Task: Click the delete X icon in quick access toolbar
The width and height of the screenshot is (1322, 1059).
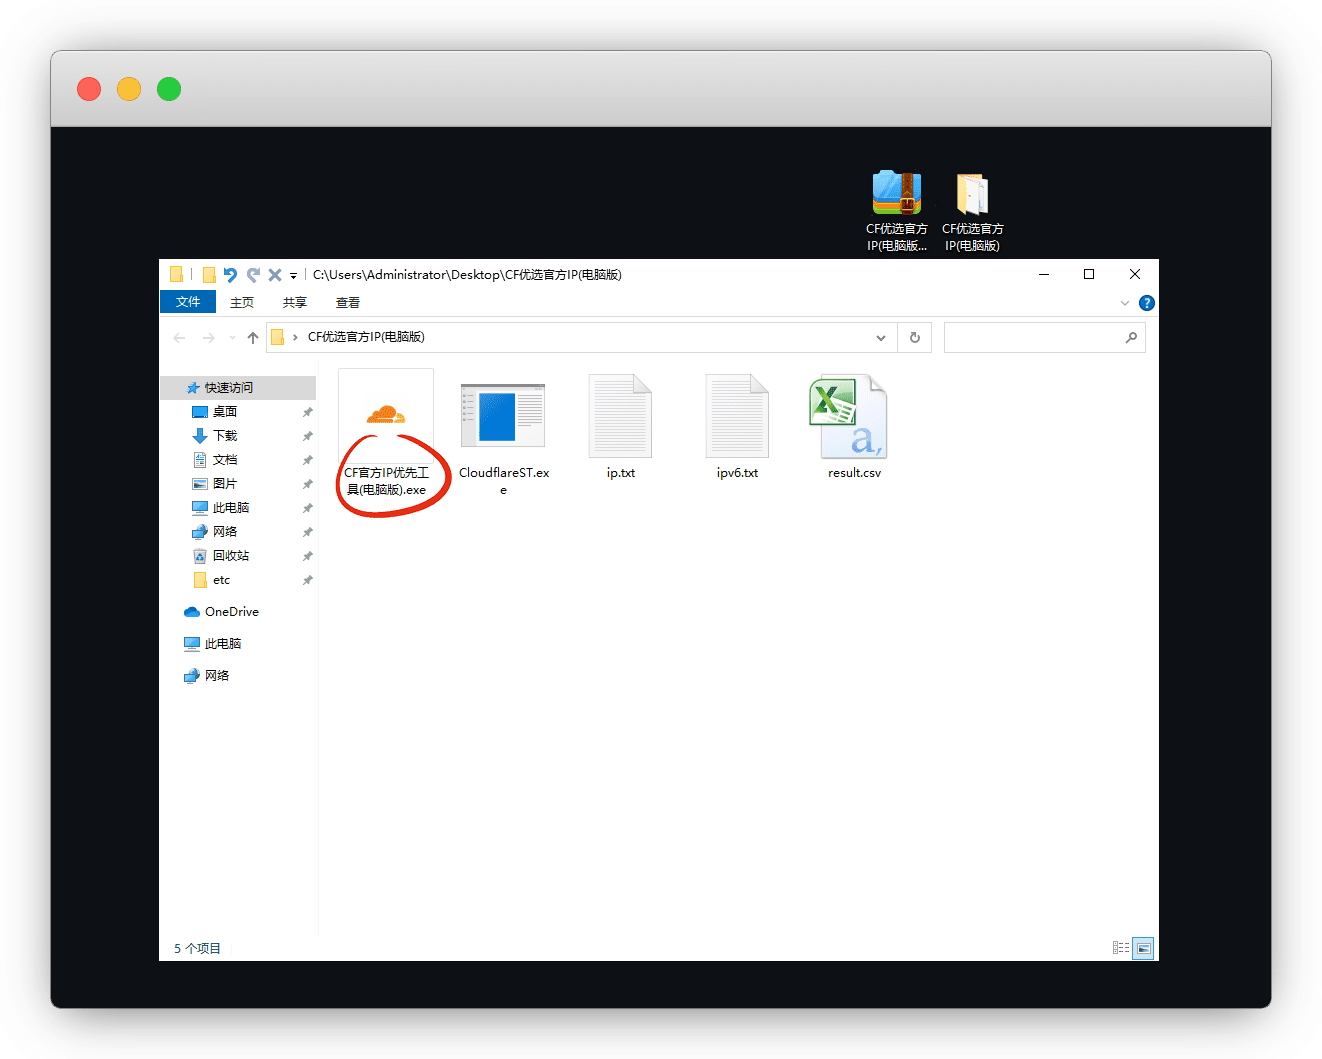Action: [275, 275]
